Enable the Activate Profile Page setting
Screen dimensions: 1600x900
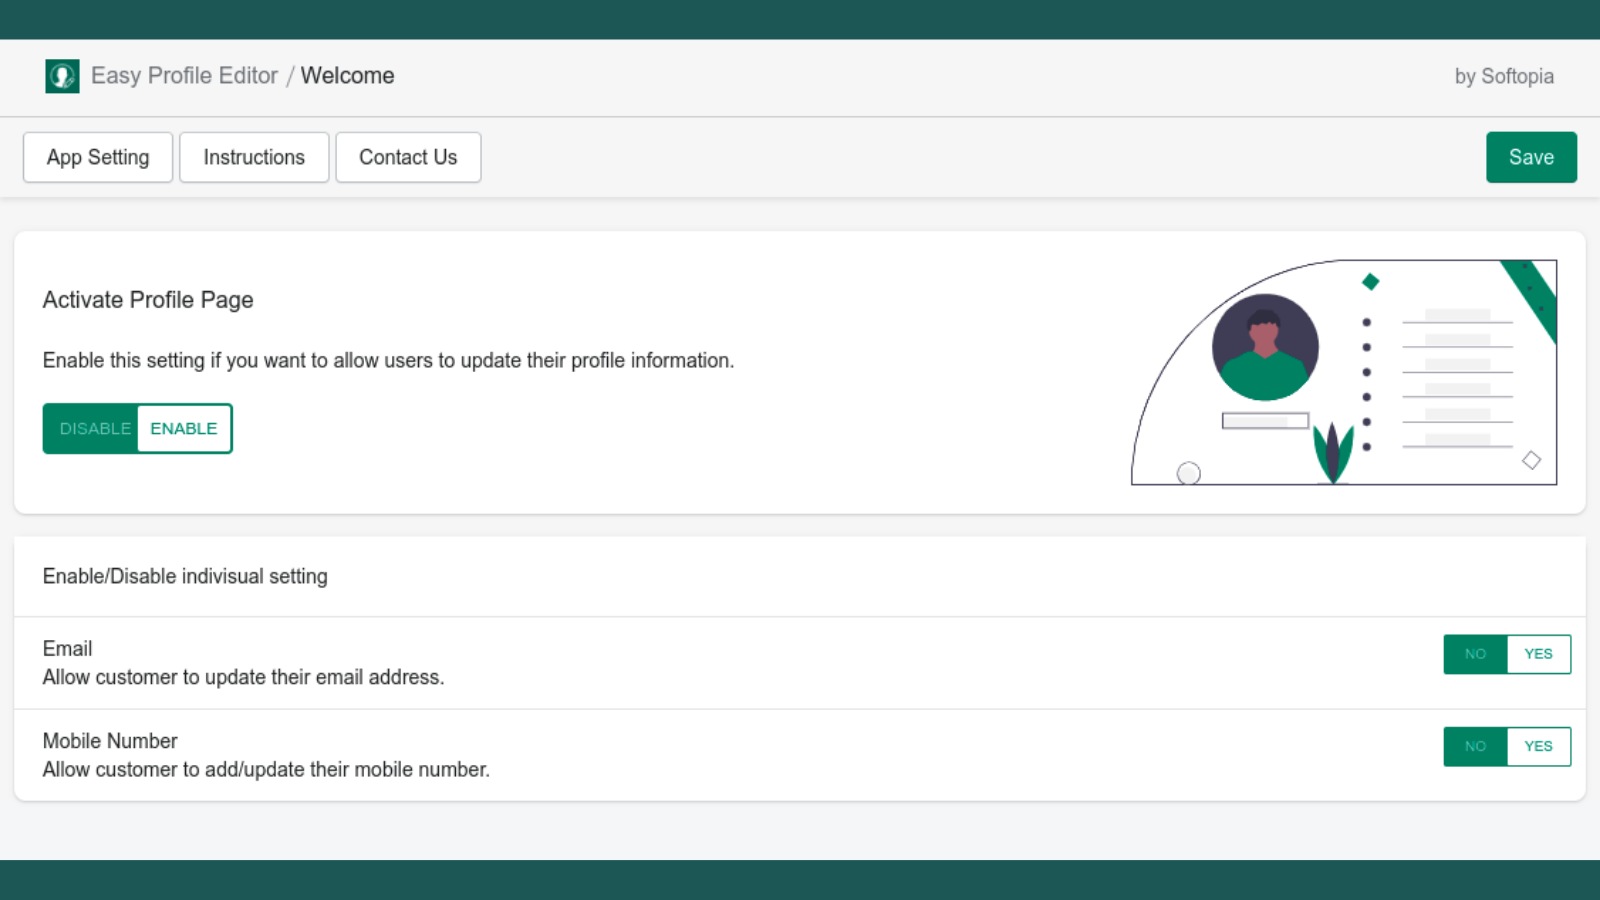coord(184,428)
